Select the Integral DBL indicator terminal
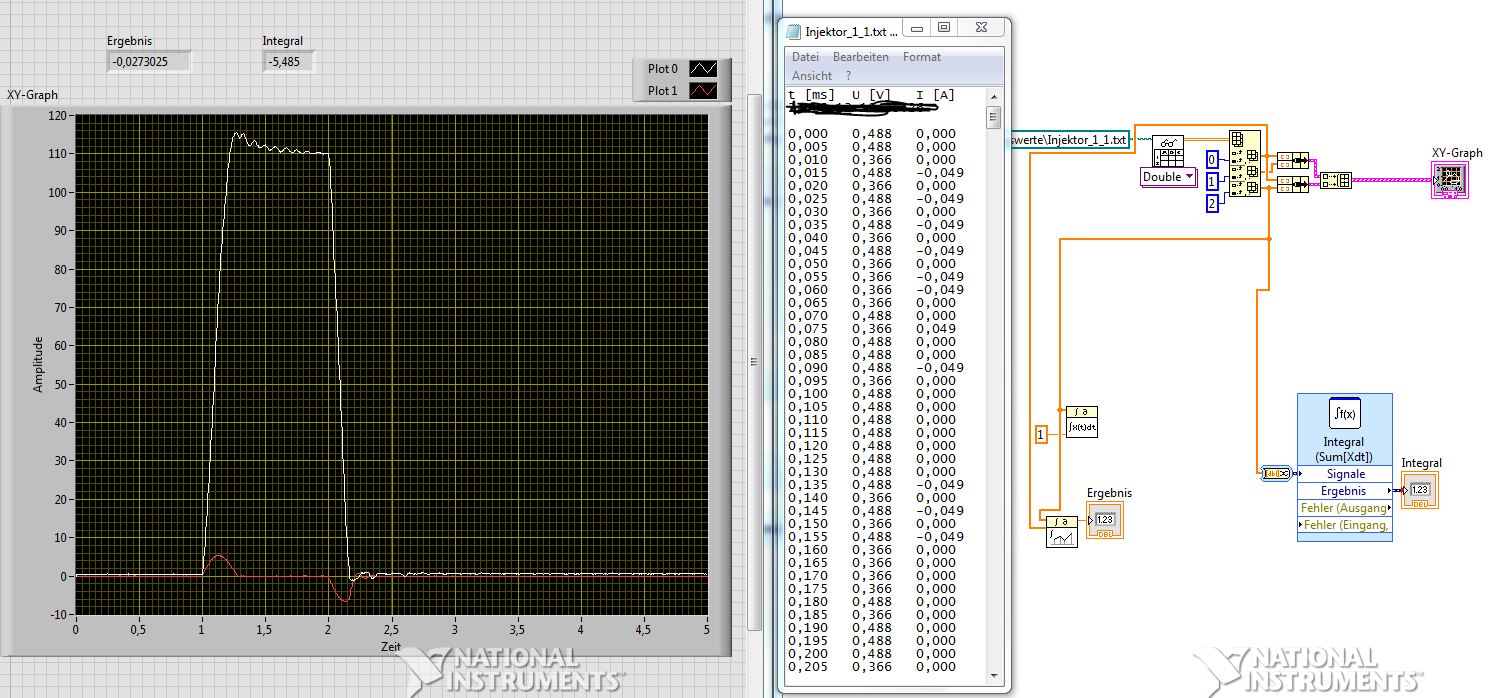This screenshot has height=698, width=1496. [1419, 489]
